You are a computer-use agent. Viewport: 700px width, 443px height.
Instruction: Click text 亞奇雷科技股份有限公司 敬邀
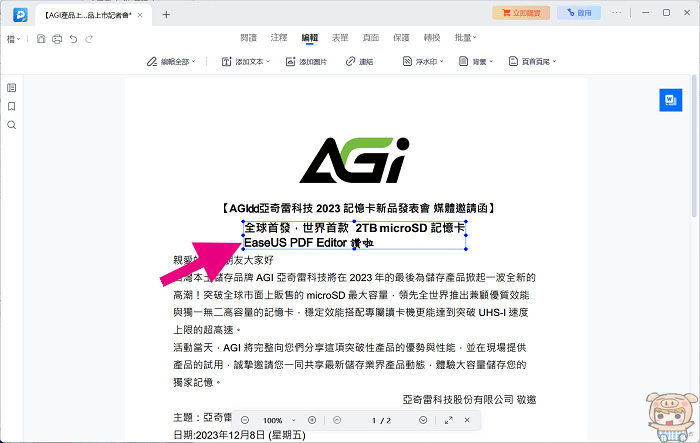pos(469,400)
